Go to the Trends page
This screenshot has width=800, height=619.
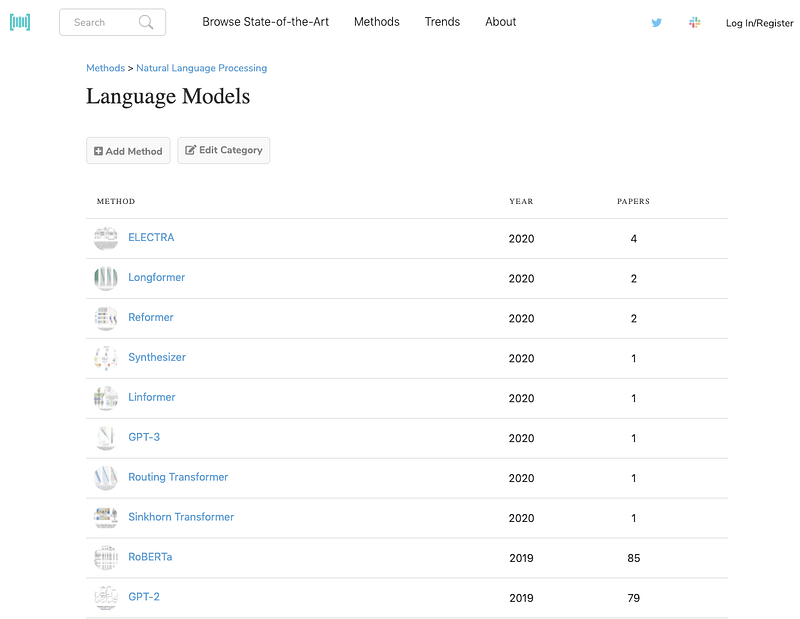click(x=442, y=22)
